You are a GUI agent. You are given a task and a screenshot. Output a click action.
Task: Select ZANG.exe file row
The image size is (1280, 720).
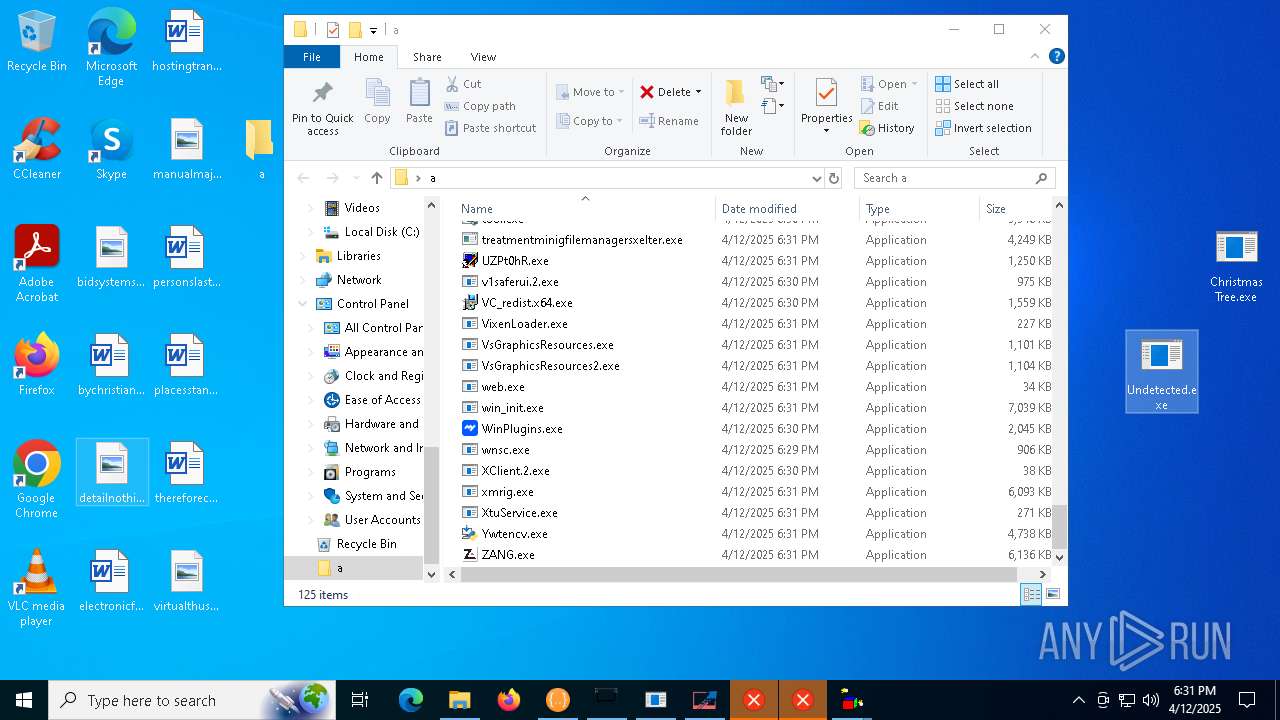(x=755, y=555)
